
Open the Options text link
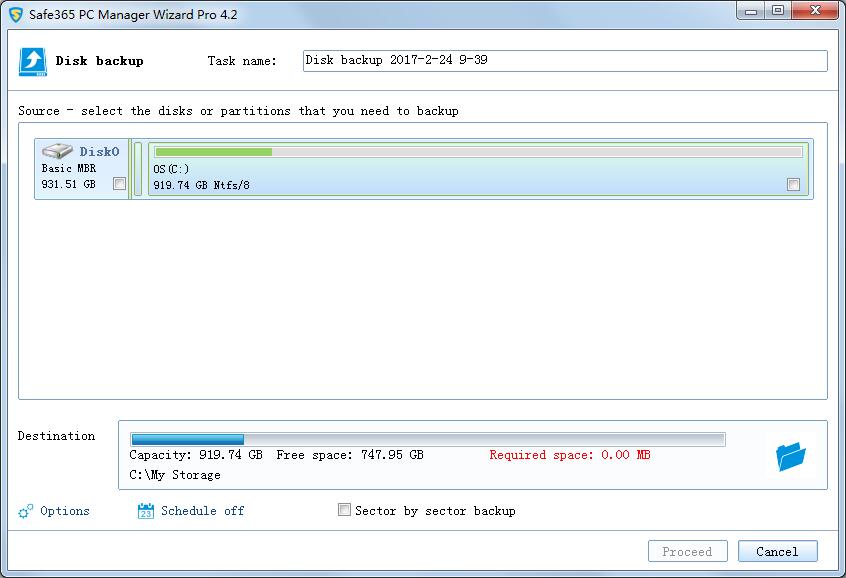click(65, 511)
